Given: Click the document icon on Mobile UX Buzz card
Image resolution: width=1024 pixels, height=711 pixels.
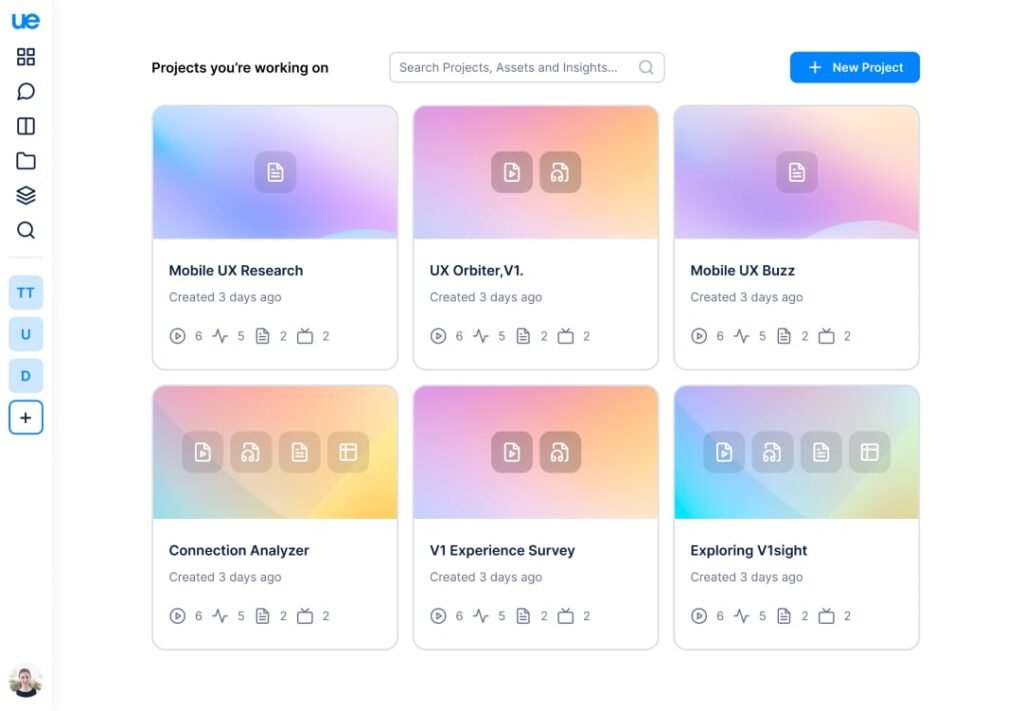Looking at the screenshot, I should click(x=796, y=172).
